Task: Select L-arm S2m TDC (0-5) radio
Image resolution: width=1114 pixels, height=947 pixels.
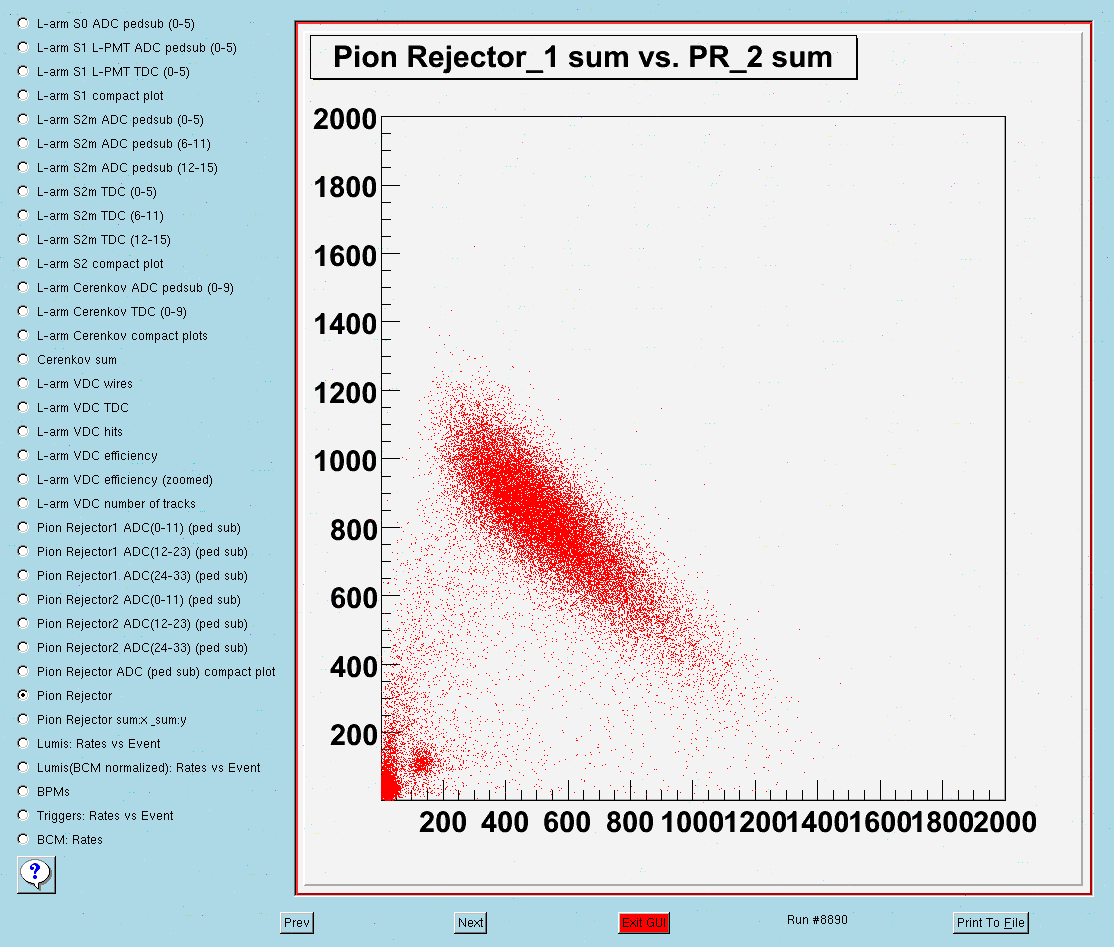Action: pos(23,192)
